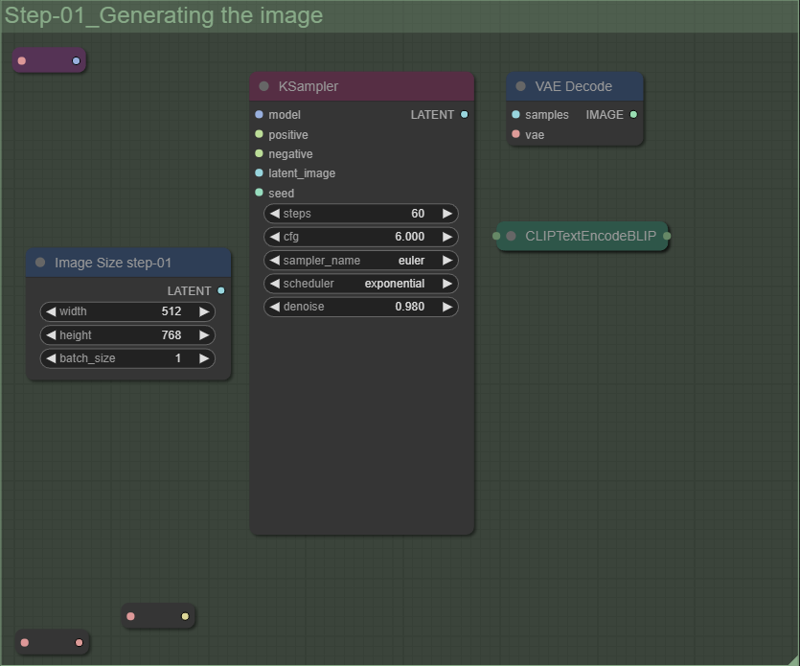Image resolution: width=800 pixels, height=666 pixels.
Task: Click the width value 512
Action: tap(171, 311)
